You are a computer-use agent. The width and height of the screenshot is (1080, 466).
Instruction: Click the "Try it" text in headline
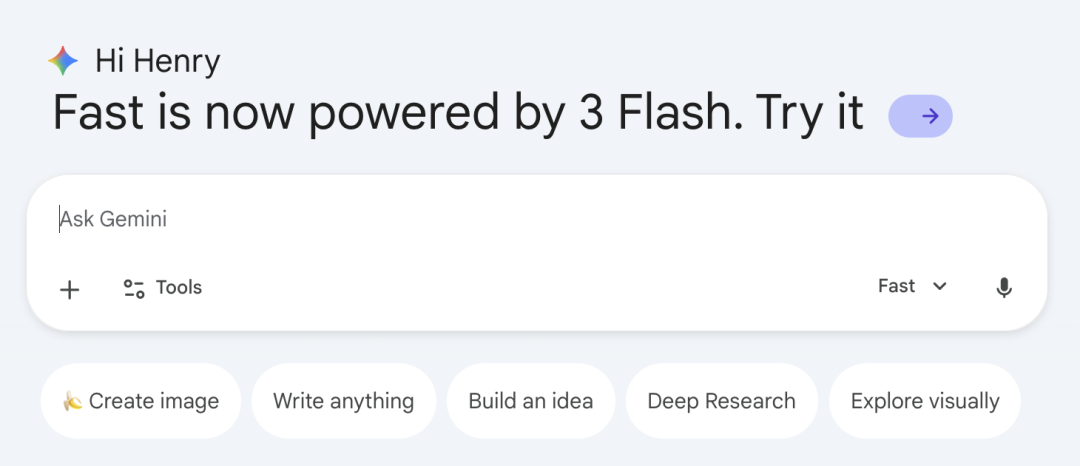click(810, 113)
